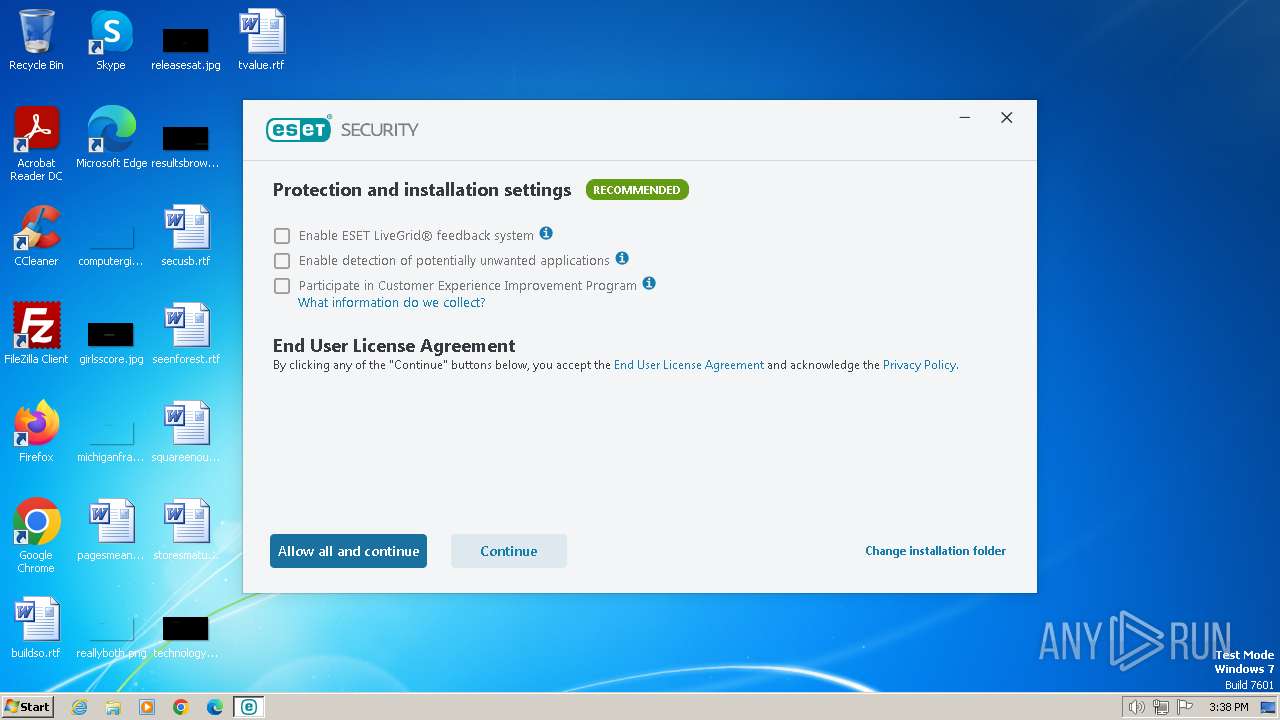Select the storesmatu... document icon
Screen dimensions: 1280x720
coord(186,530)
